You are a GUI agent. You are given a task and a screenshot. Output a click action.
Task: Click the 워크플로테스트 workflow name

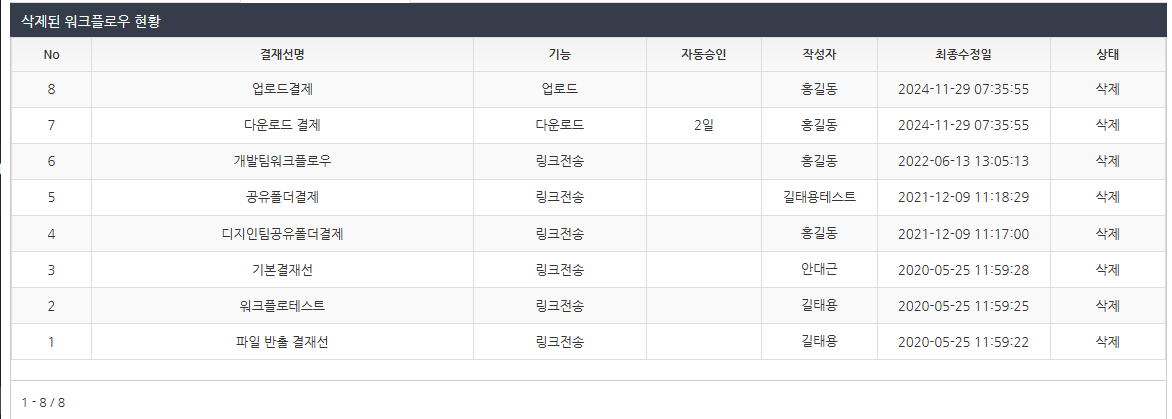click(282, 305)
